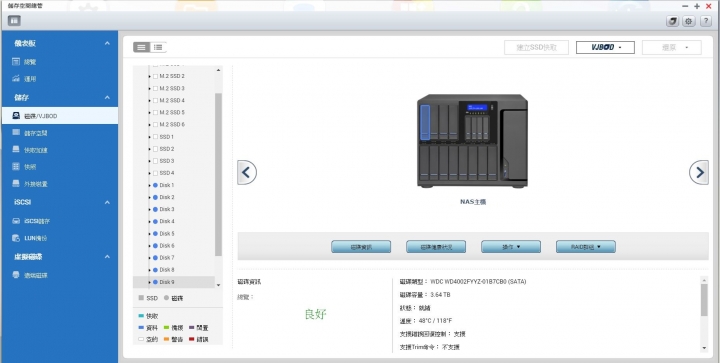Open the settings gear icon
Image resolution: width=720 pixels, height=363 pixels.
[688, 21]
